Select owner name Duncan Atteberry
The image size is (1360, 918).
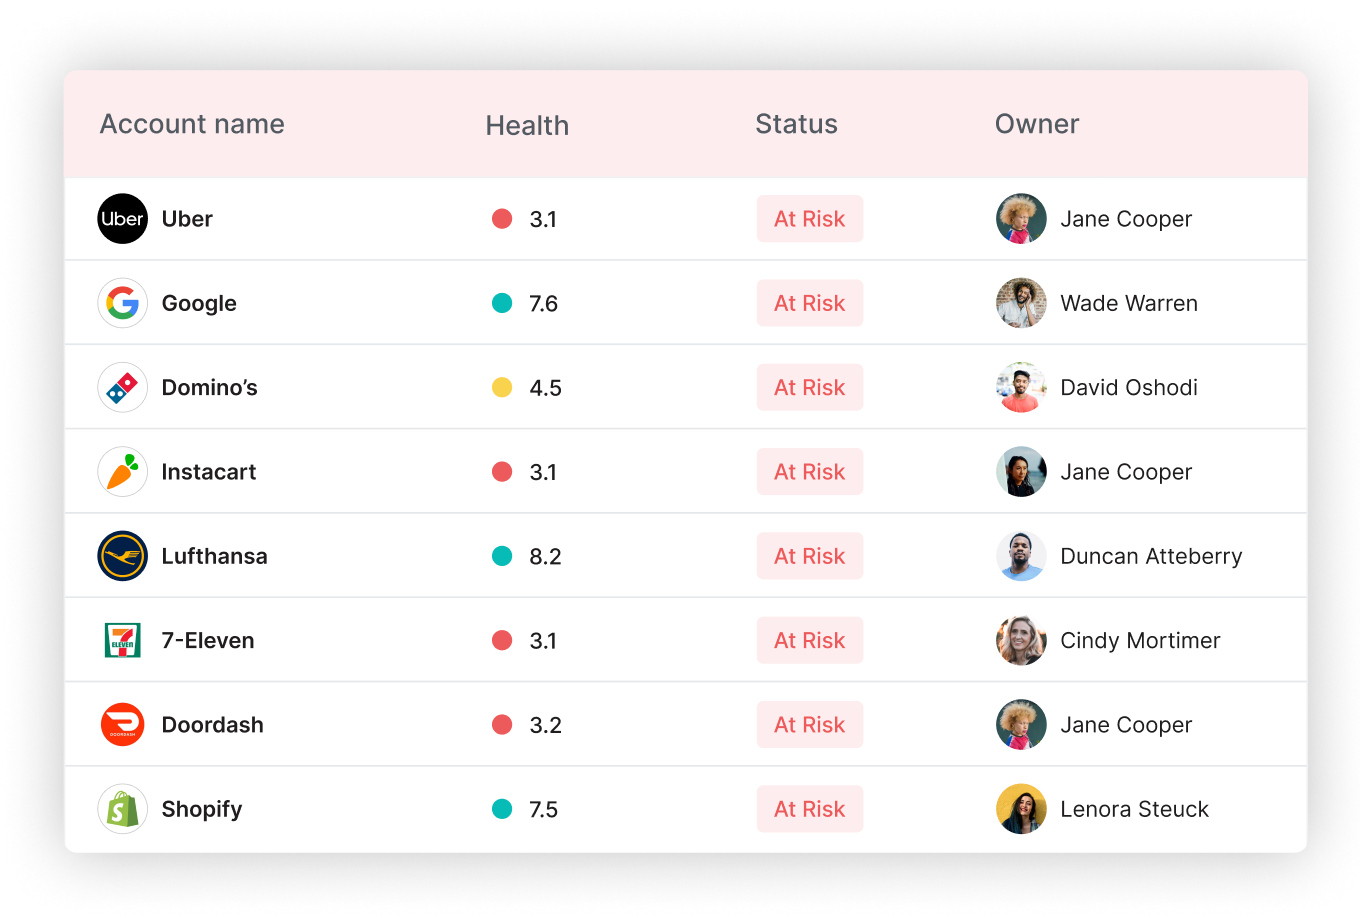(1151, 556)
